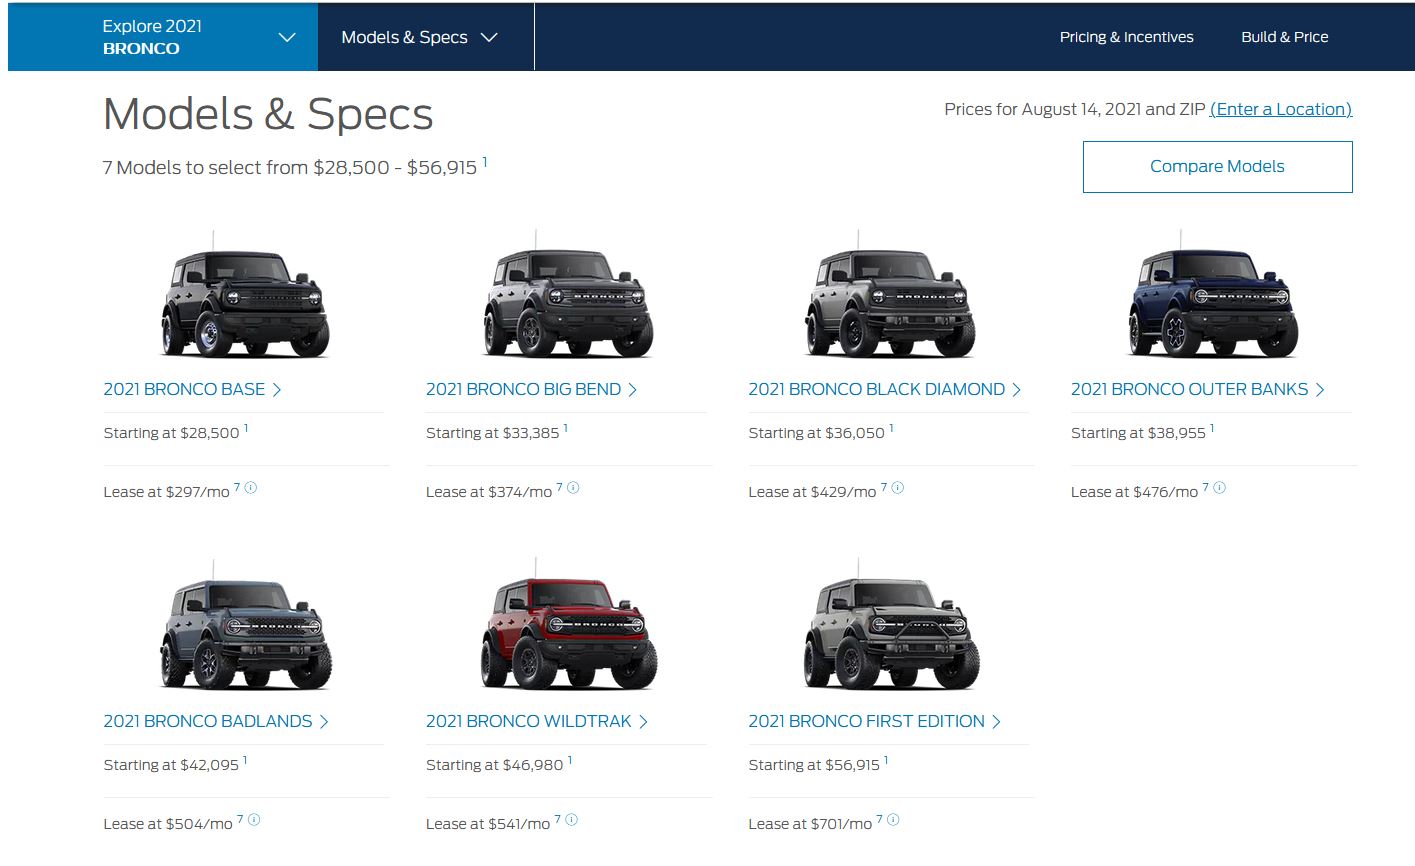Click the 'Lease at $476/mo' text
The height and width of the screenshot is (866, 1415).
coord(1134,492)
